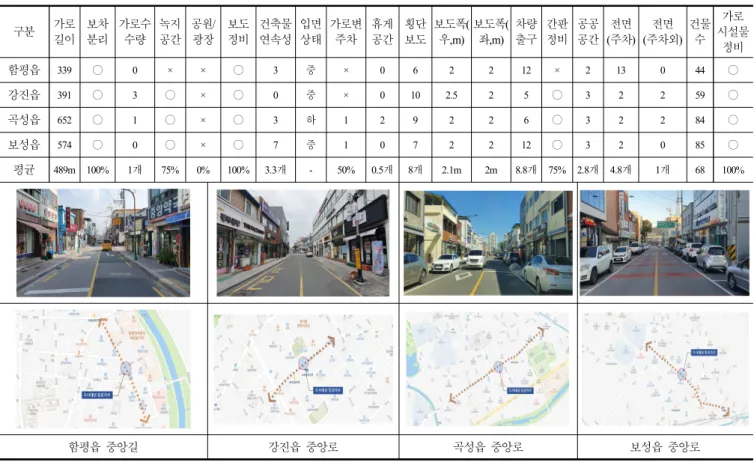
Task: Select the 보차 분리 column header
Action: tap(98, 32)
